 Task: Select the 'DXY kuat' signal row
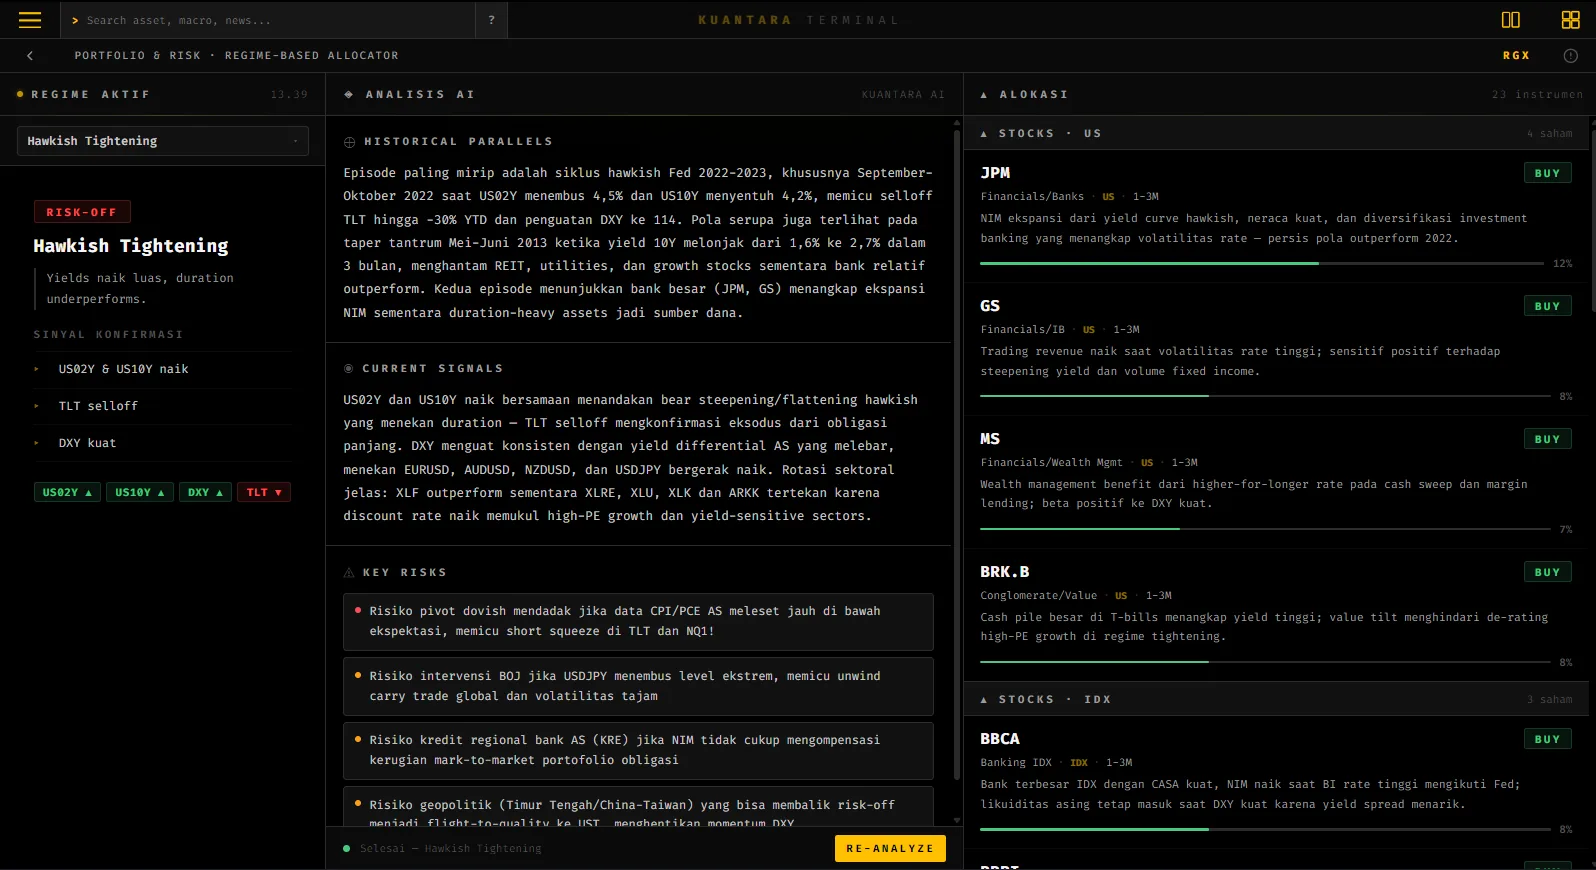click(x=163, y=443)
